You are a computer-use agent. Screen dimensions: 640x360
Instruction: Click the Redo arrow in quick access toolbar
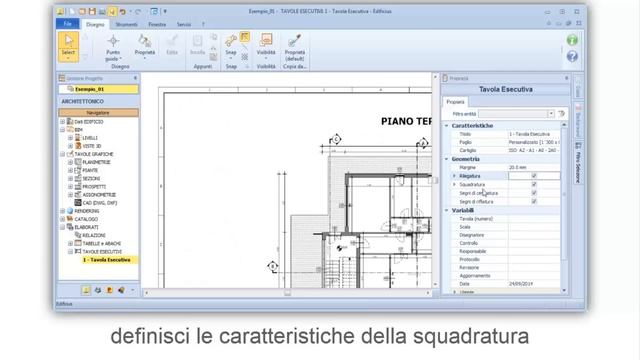138,11
